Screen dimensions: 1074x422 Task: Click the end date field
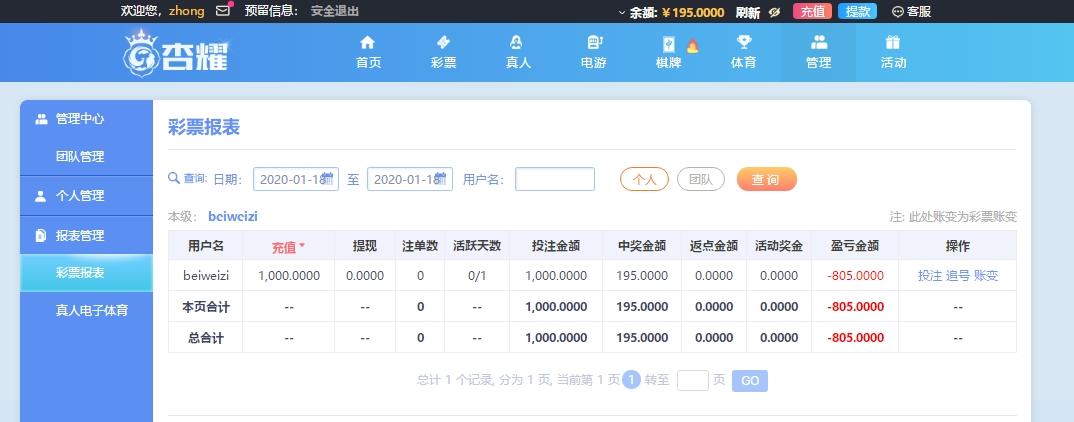click(410, 179)
